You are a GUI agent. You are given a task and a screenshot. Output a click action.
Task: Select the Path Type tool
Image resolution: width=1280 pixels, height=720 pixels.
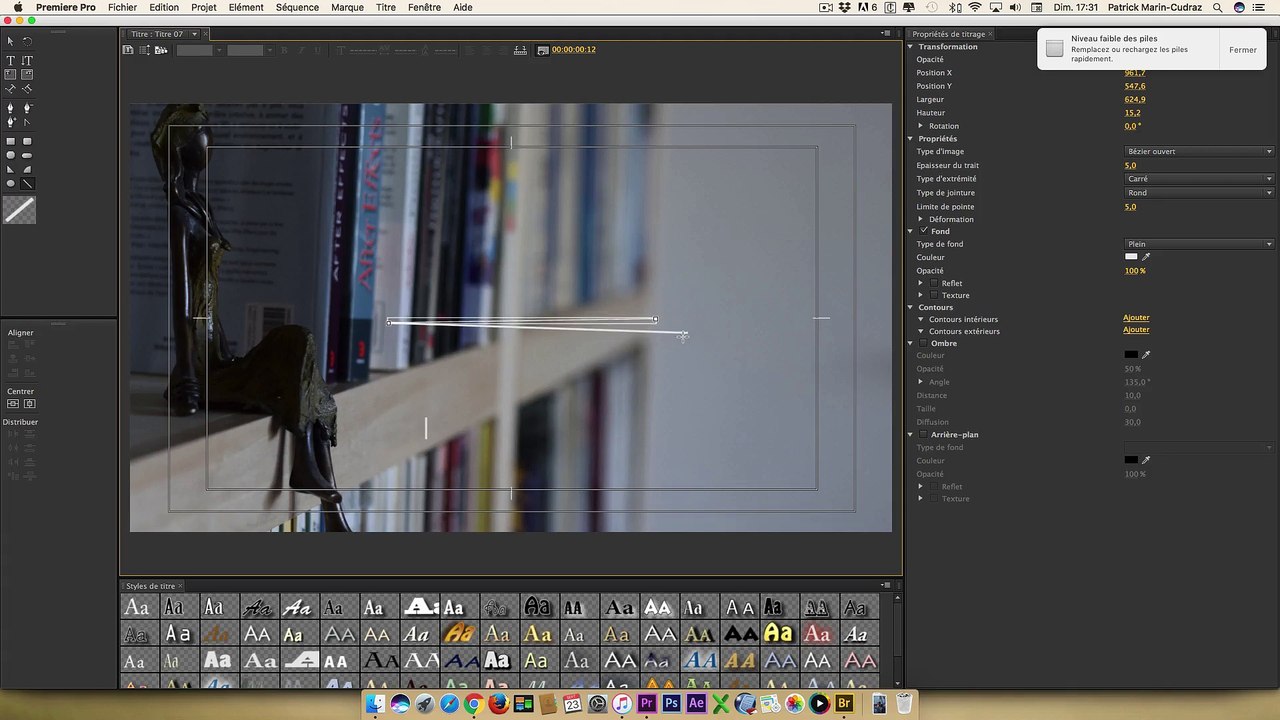pyautogui.click(x=11, y=89)
